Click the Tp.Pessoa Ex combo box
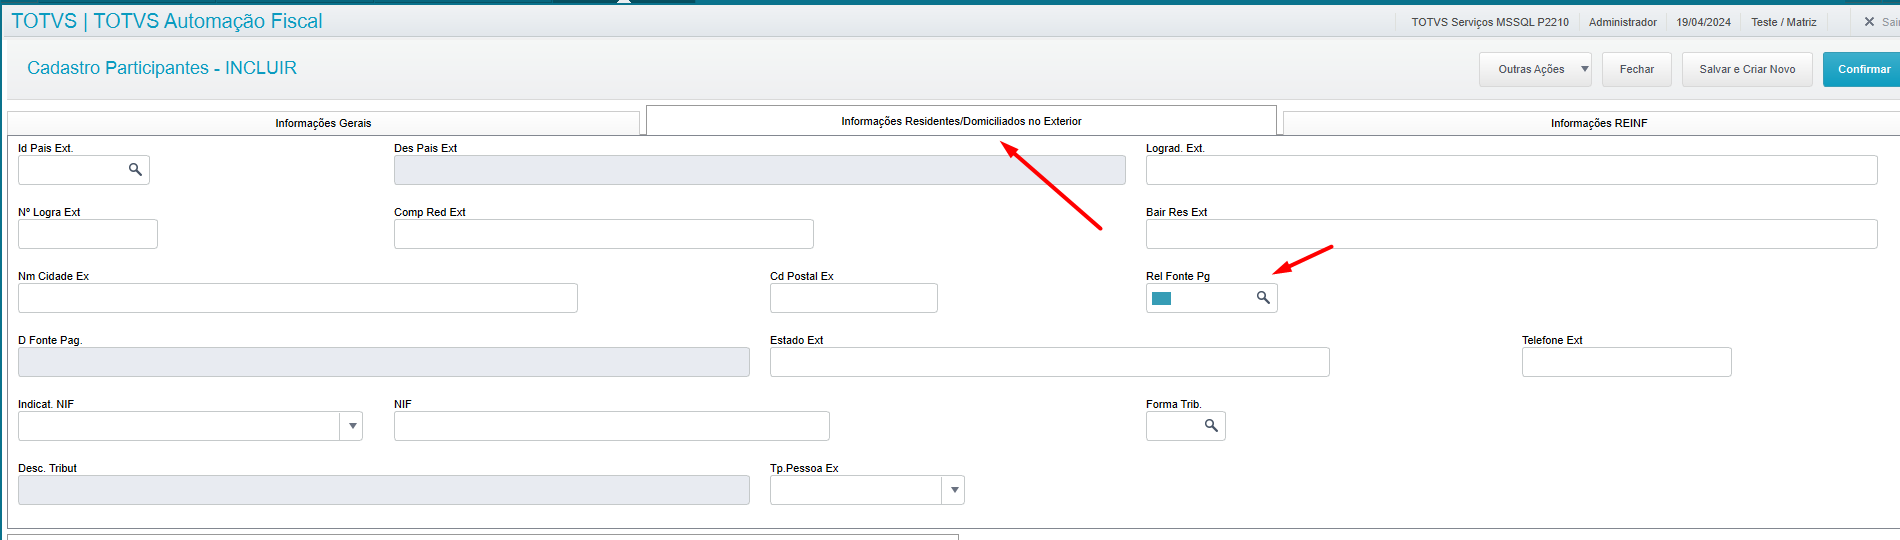 [x=867, y=490]
